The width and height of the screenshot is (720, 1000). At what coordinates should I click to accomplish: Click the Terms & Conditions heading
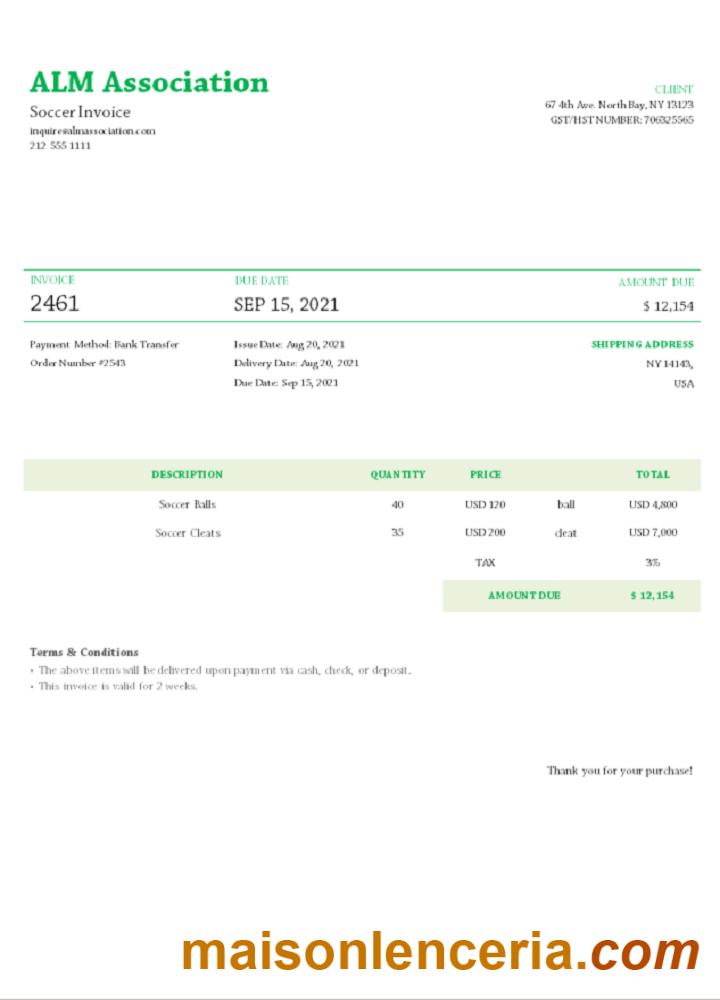(x=84, y=652)
